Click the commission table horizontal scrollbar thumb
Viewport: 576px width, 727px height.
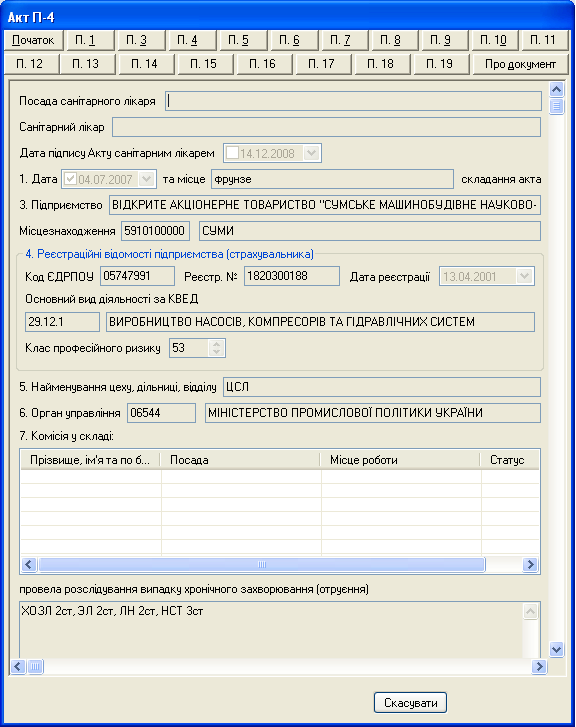(262, 564)
